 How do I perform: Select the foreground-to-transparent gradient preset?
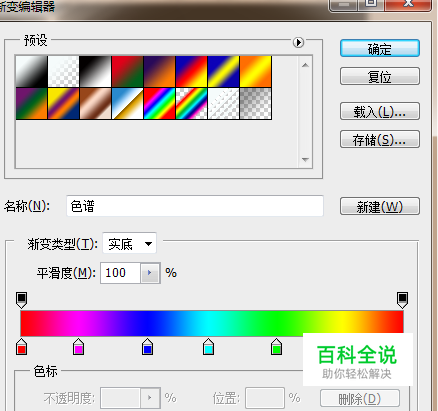(64, 71)
